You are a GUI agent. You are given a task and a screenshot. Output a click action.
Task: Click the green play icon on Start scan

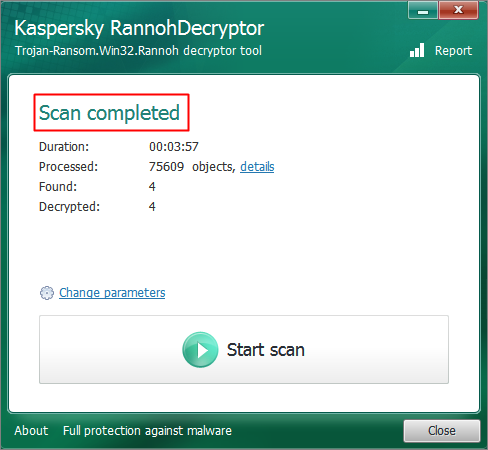point(200,350)
